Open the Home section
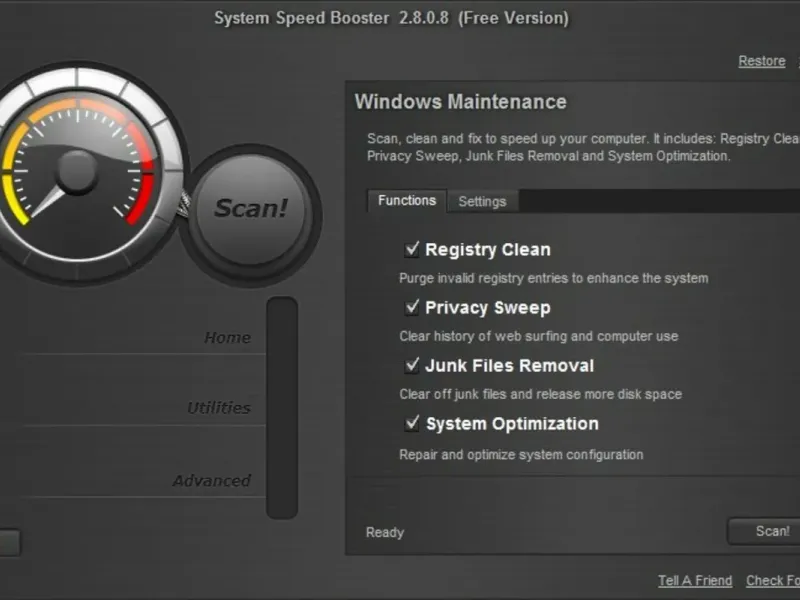This screenshot has height=600, width=800. [x=227, y=338]
